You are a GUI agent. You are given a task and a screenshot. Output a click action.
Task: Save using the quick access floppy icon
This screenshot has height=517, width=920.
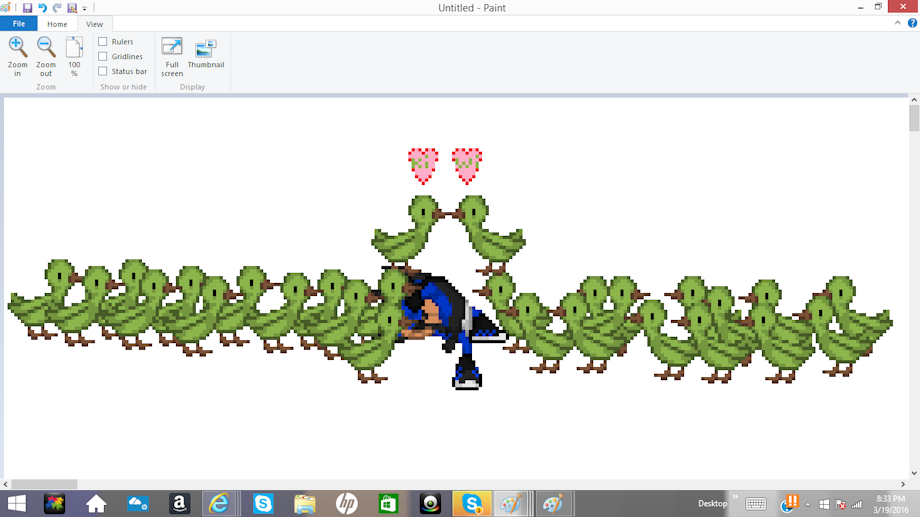(x=27, y=8)
